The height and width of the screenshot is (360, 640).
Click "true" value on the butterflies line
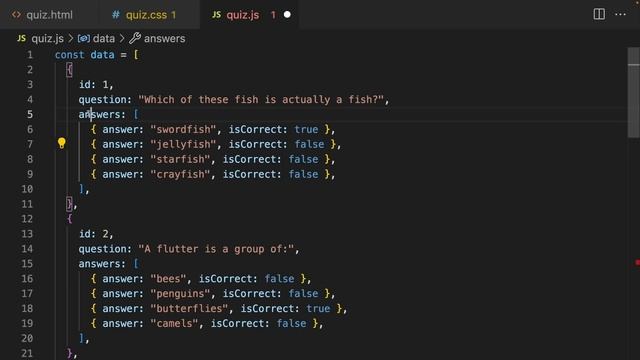pos(318,309)
